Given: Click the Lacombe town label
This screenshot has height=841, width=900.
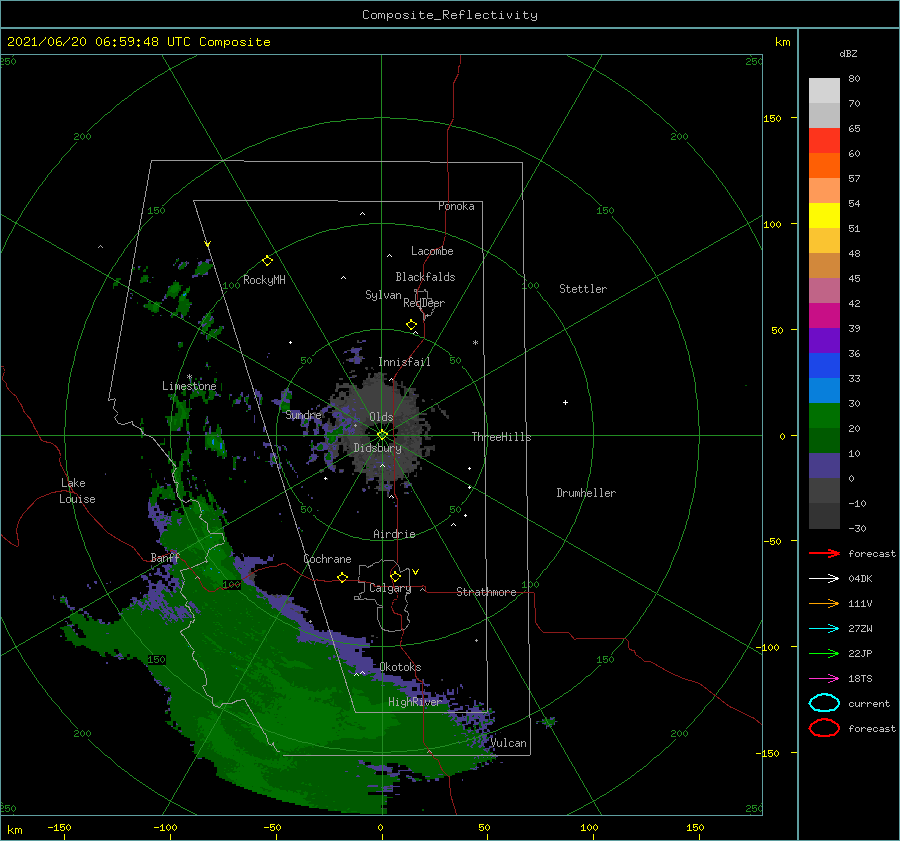Looking at the screenshot, I should 432,251.
